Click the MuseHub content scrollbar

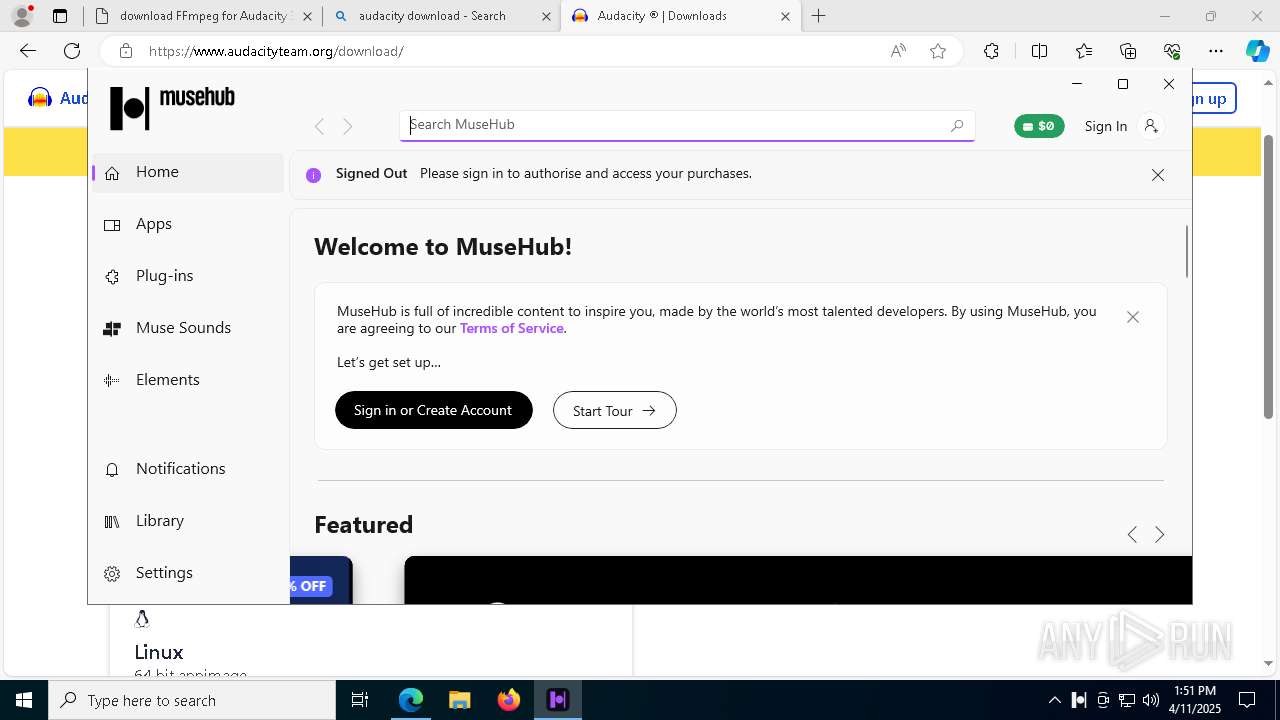pos(1187,251)
